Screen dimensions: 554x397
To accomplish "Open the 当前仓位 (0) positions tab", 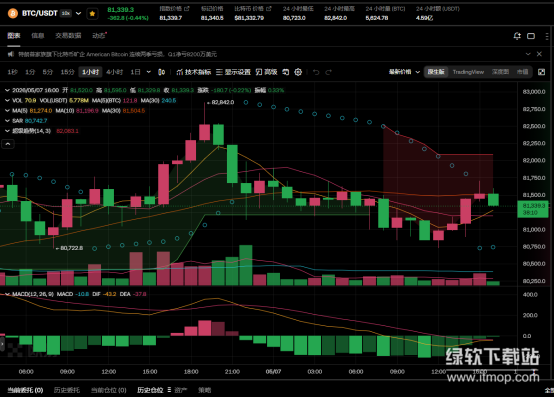I will (108, 390).
